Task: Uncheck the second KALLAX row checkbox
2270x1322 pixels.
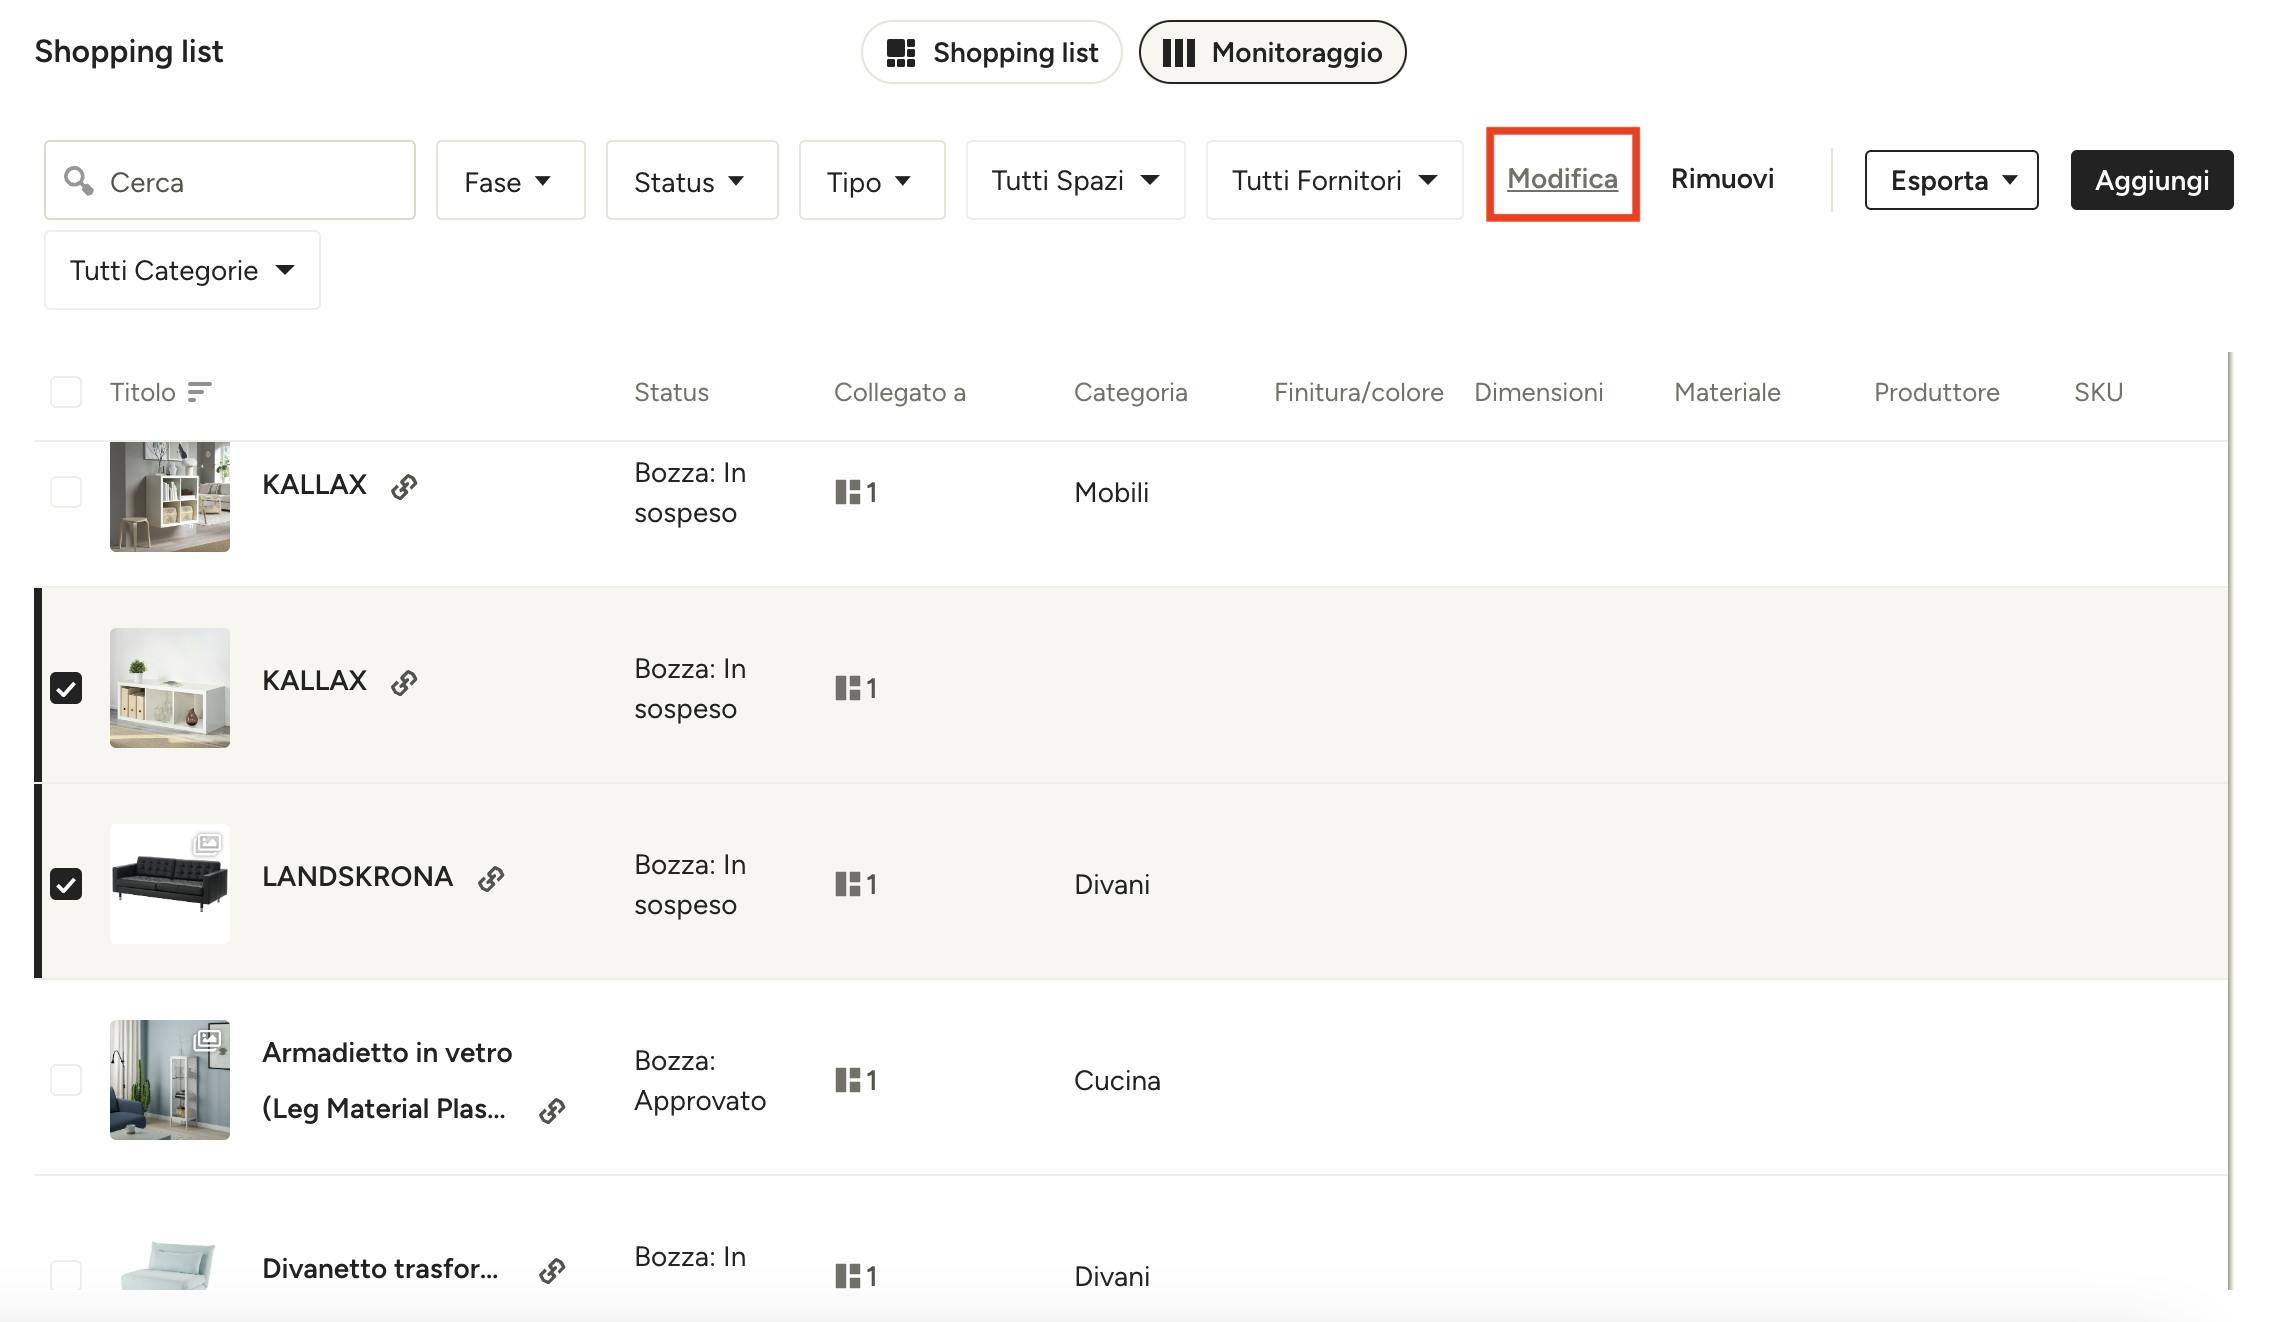Action: click(x=66, y=688)
